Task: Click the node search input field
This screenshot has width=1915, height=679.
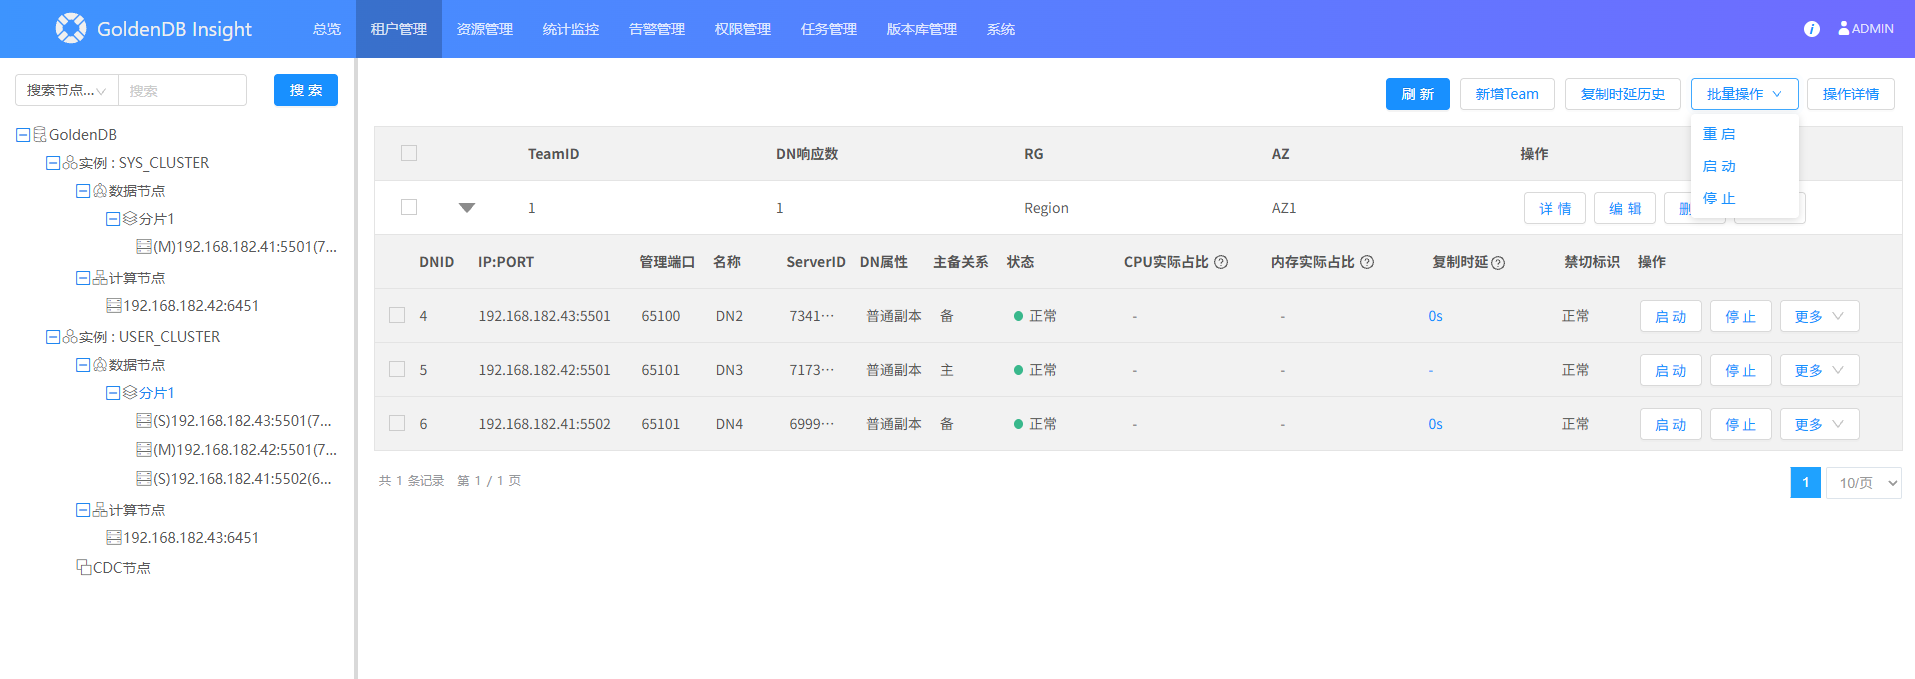Action: click(183, 90)
